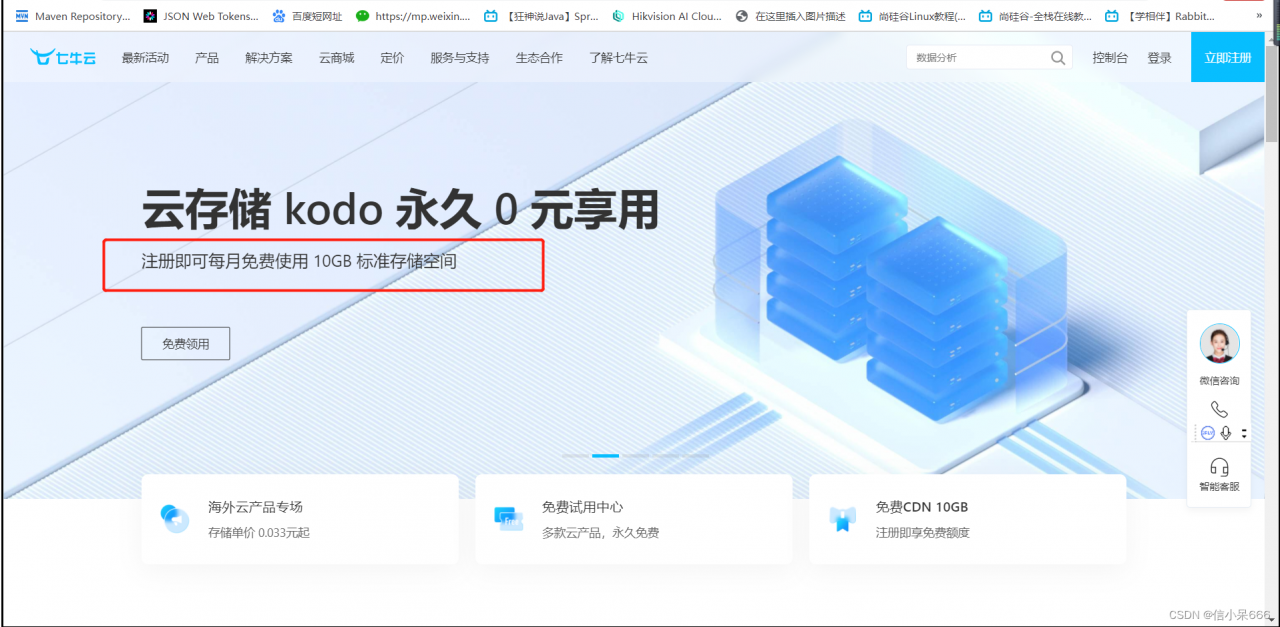Click the 海外云产品专场 card icon
This screenshot has height=627, width=1280.
click(174, 518)
